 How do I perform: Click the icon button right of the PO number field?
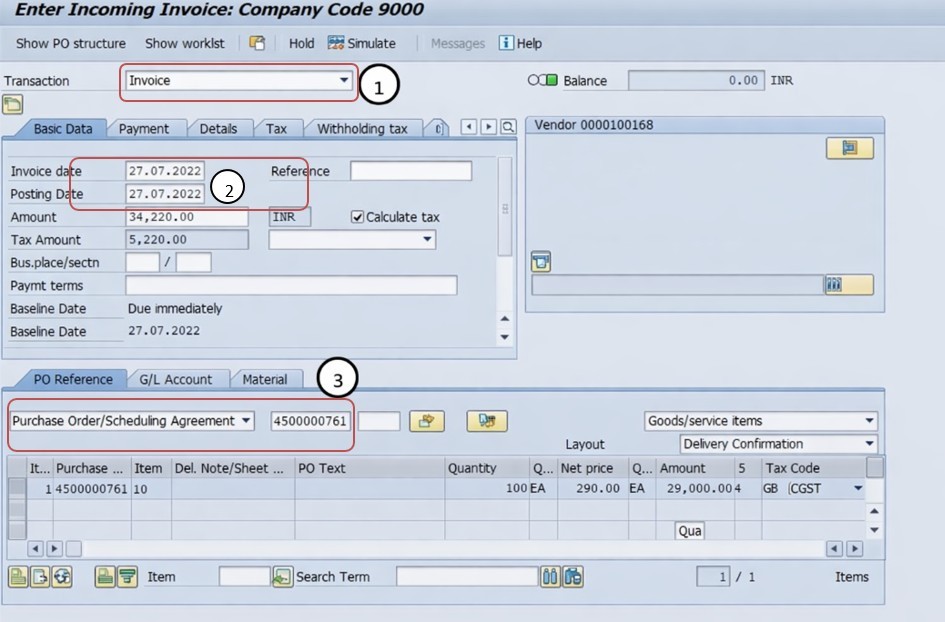click(428, 421)
